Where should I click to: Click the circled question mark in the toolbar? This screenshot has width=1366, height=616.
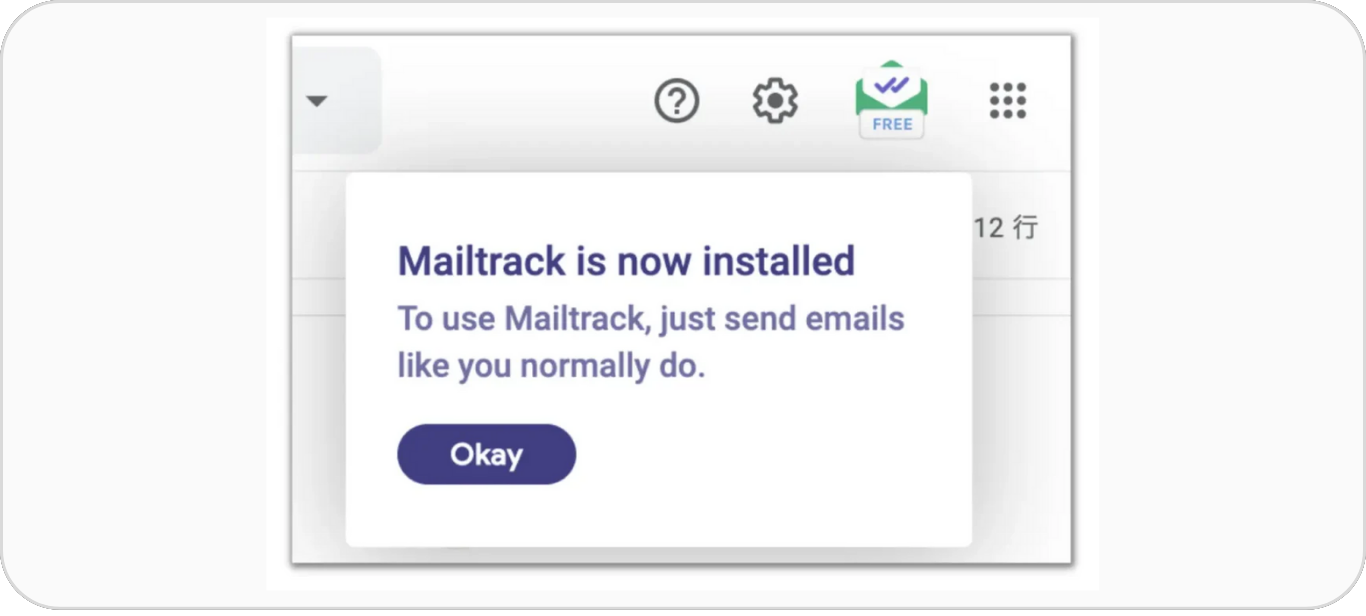click(677, 100)
